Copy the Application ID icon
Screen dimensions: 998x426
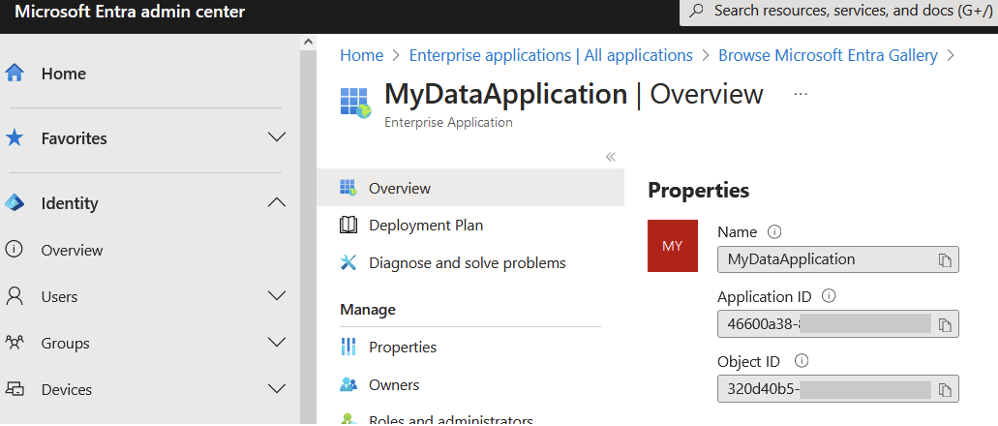(945, 325)
